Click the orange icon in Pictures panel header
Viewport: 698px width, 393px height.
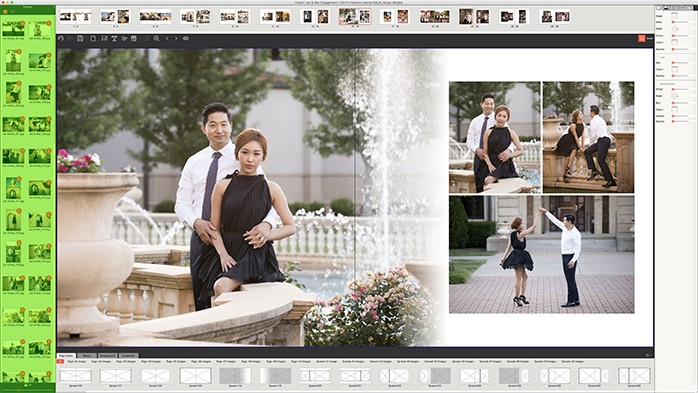[x=5, y=11]
